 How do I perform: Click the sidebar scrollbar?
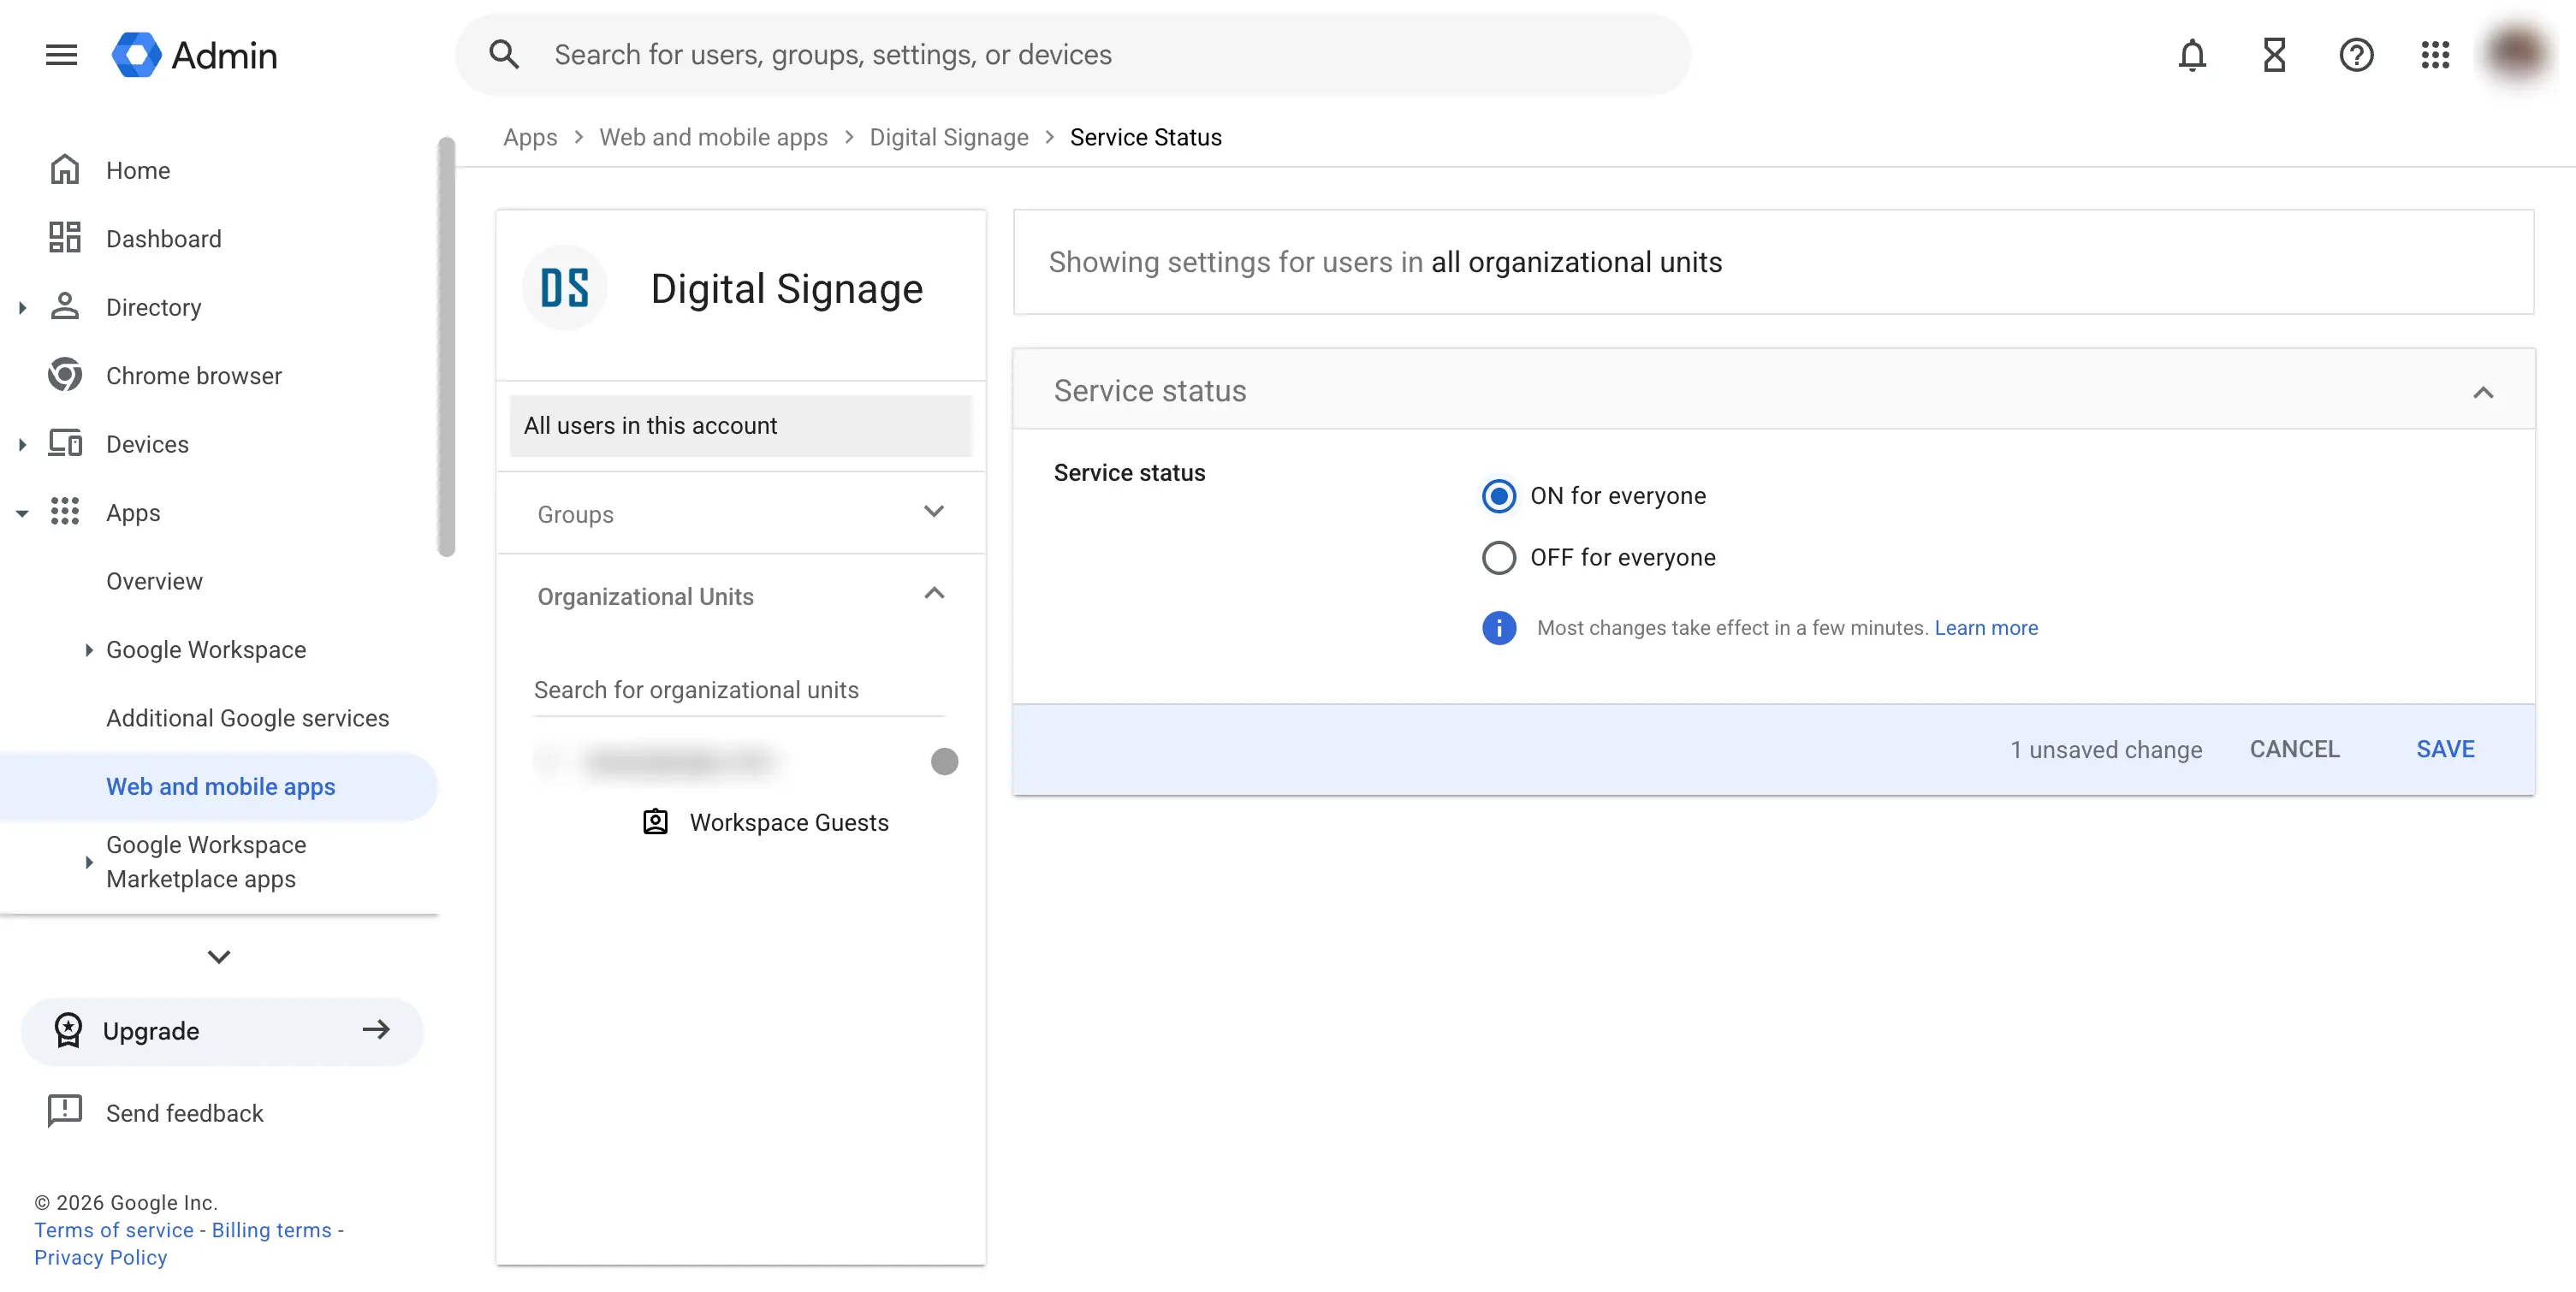pyautogui.click(x=446, y=346)
